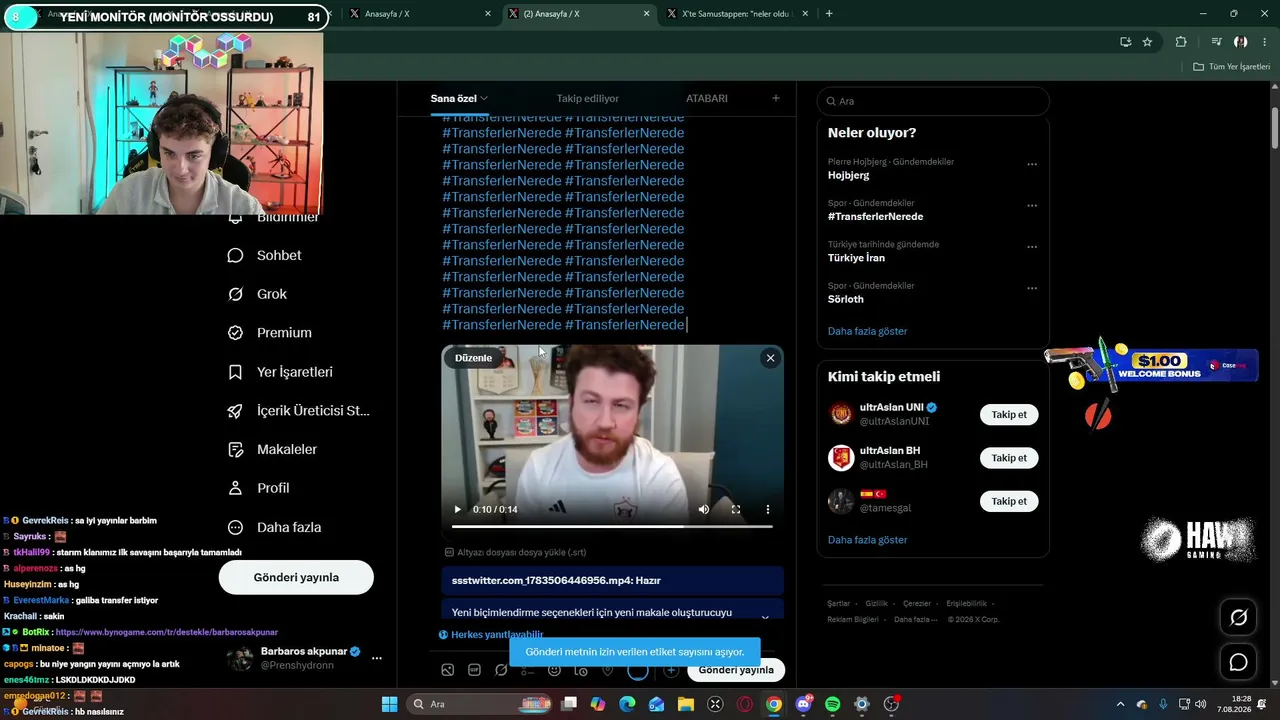
Task: Upload a subtitle file (.srt)
Action: [515, 552]
